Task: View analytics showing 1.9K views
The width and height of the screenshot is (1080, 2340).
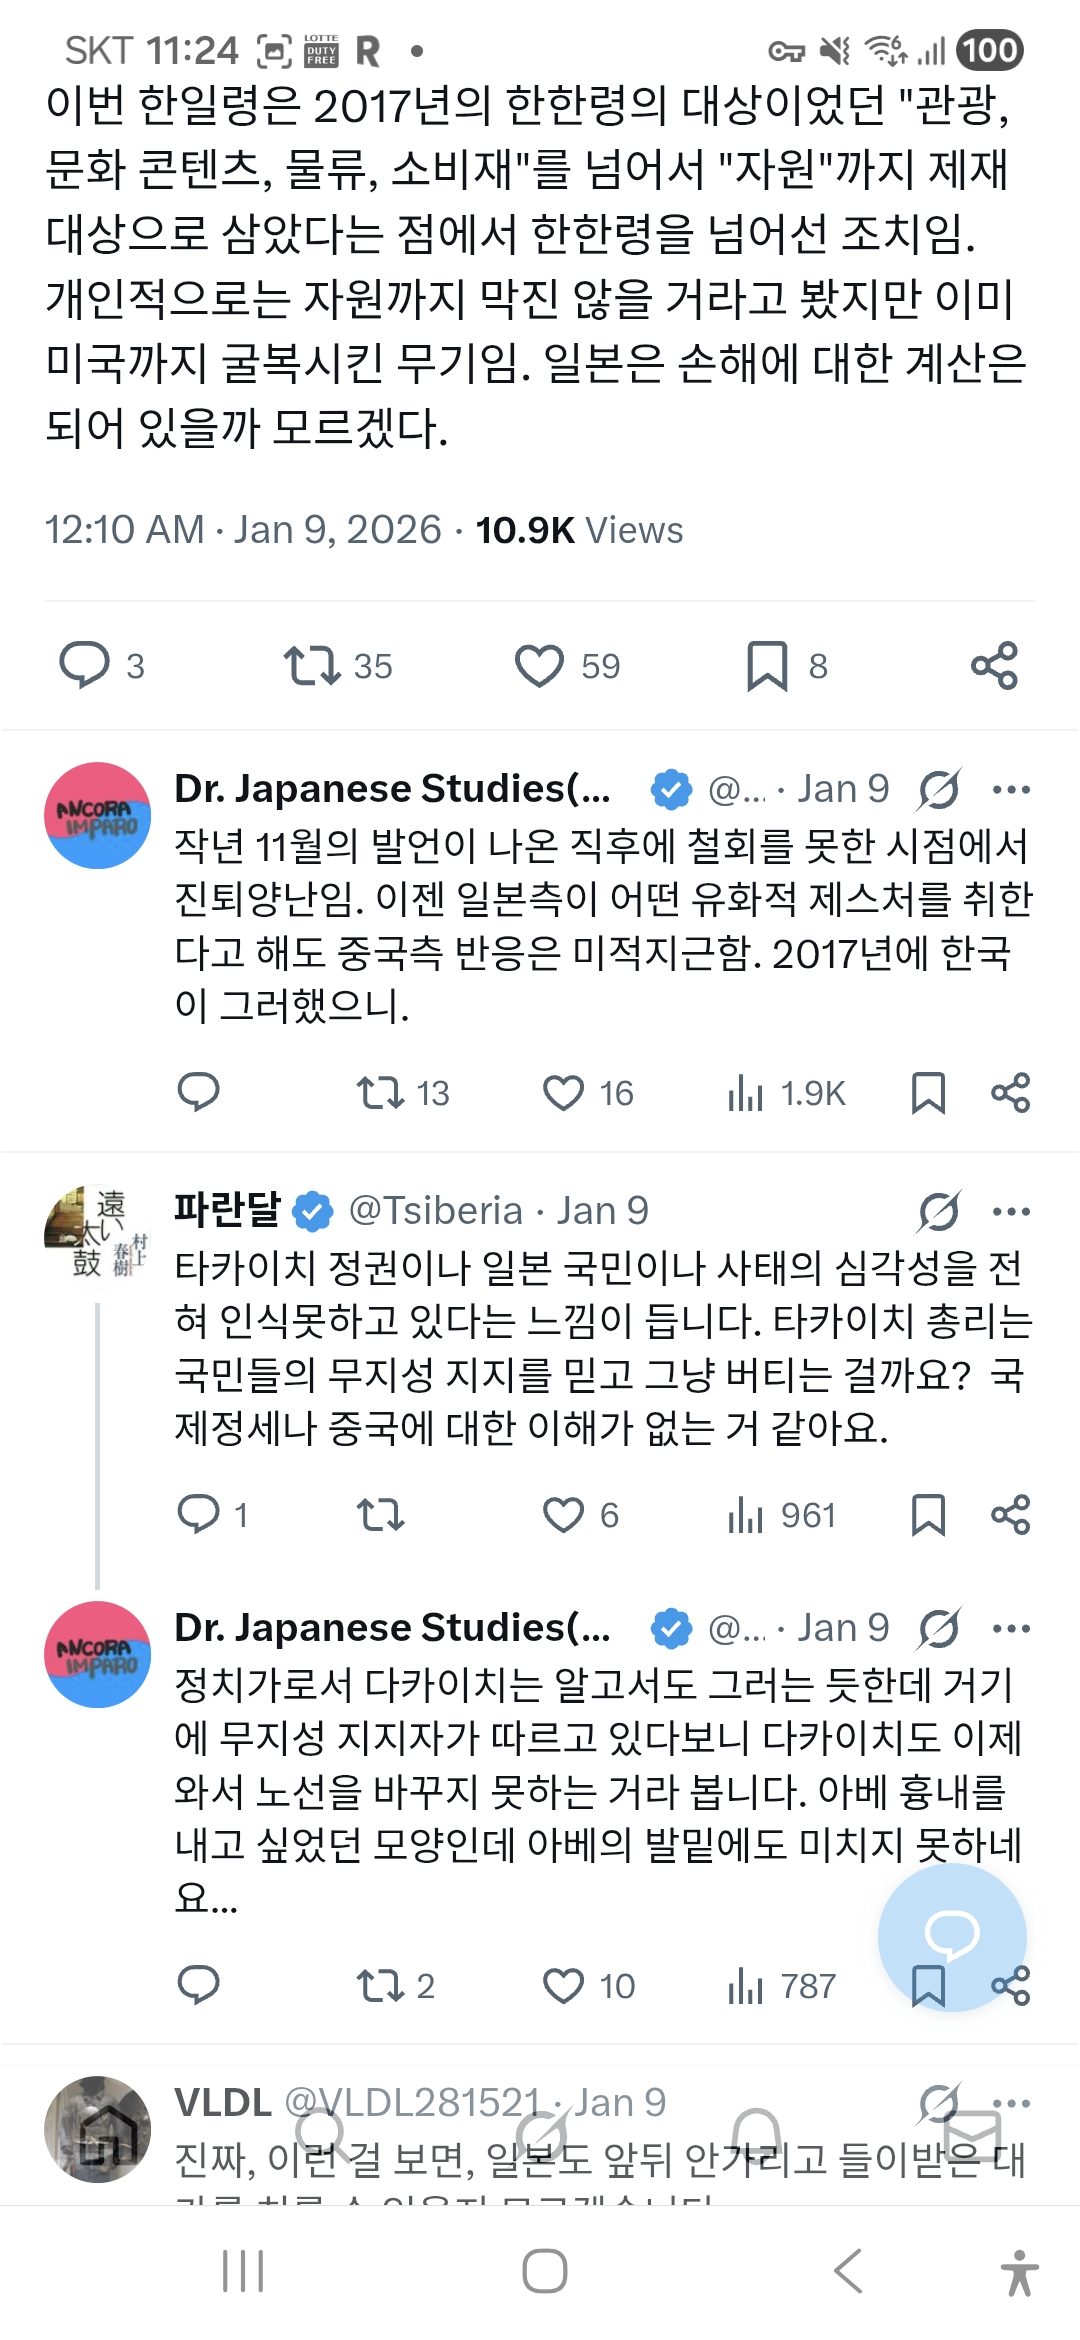Action: (x=746, y=1093)
